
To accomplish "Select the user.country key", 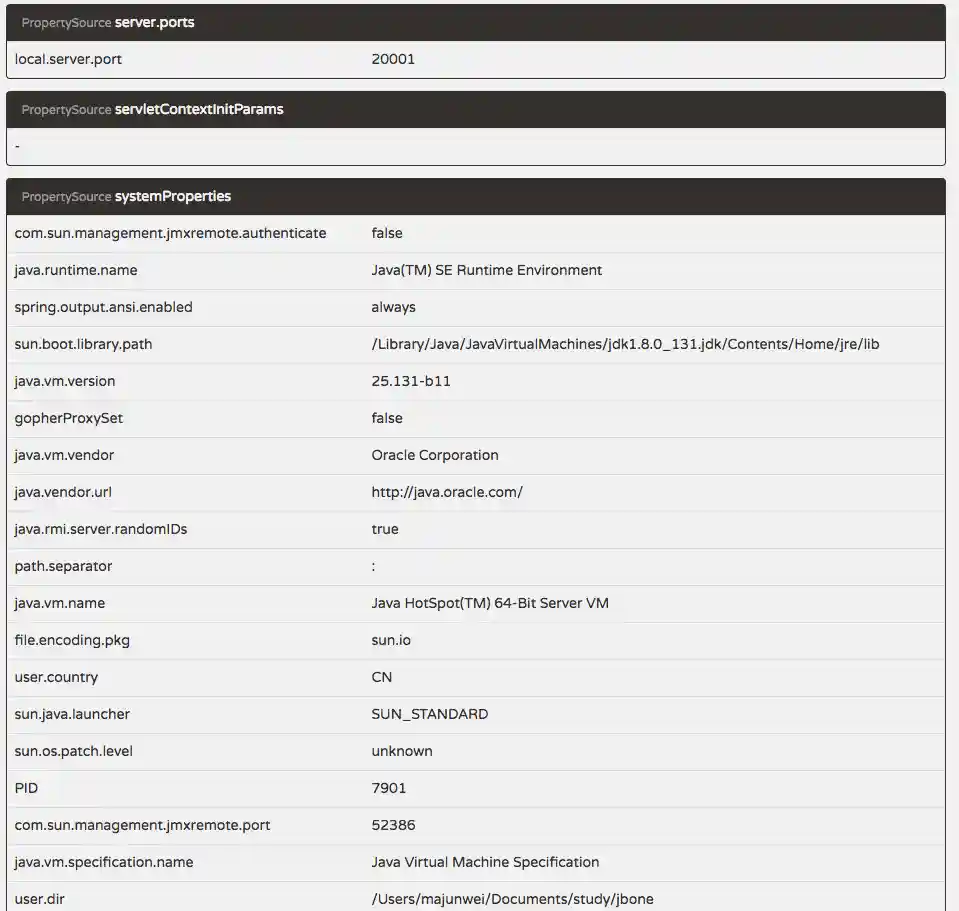I will pyautogui.click(x=56, y=677).
